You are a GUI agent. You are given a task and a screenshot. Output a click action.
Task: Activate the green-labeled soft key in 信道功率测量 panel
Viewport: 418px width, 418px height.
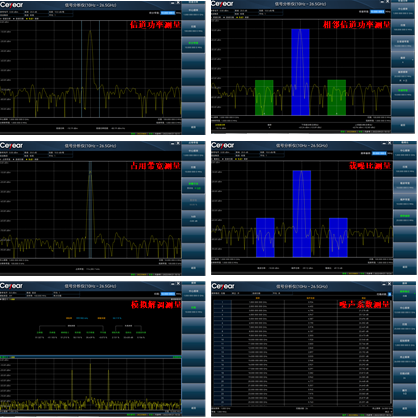193,45
